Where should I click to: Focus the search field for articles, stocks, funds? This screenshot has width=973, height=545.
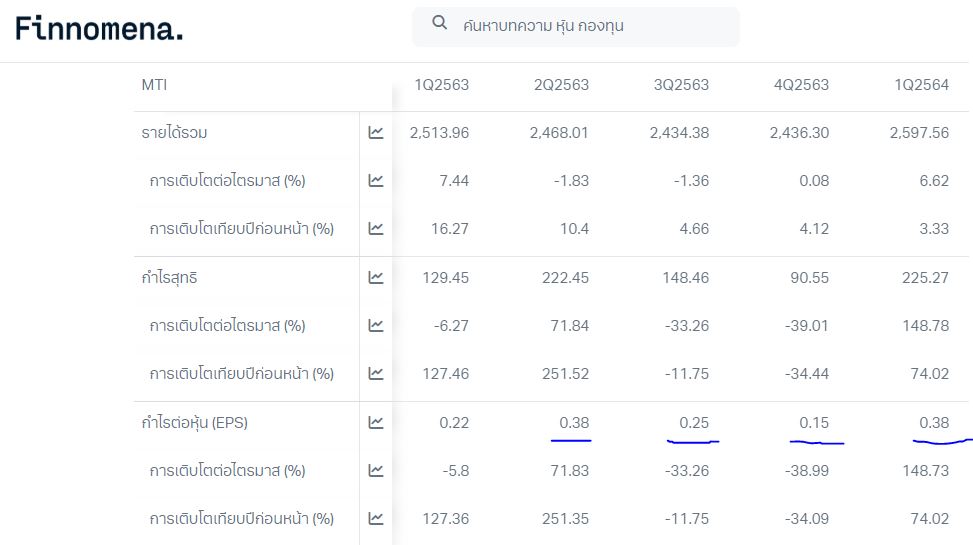pyautogui.click(x=590, y=26)
